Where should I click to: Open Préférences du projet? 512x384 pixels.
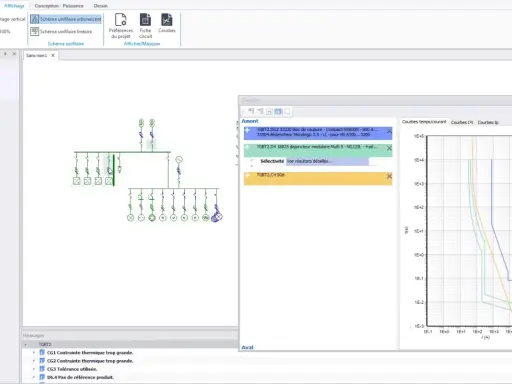(x=121, y=26)
